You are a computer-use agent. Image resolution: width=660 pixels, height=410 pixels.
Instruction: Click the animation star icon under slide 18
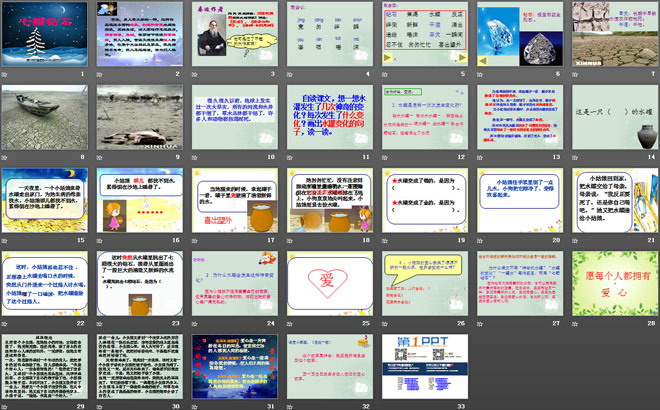click(290, 240)
